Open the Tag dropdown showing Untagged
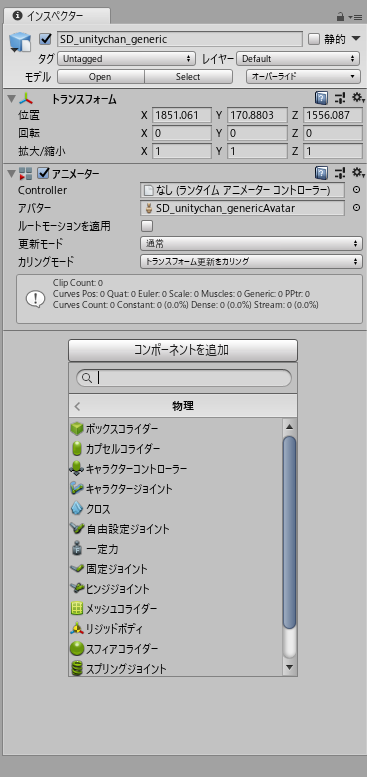This screenshot has width=367, height=777. click(x=126, y=59)
